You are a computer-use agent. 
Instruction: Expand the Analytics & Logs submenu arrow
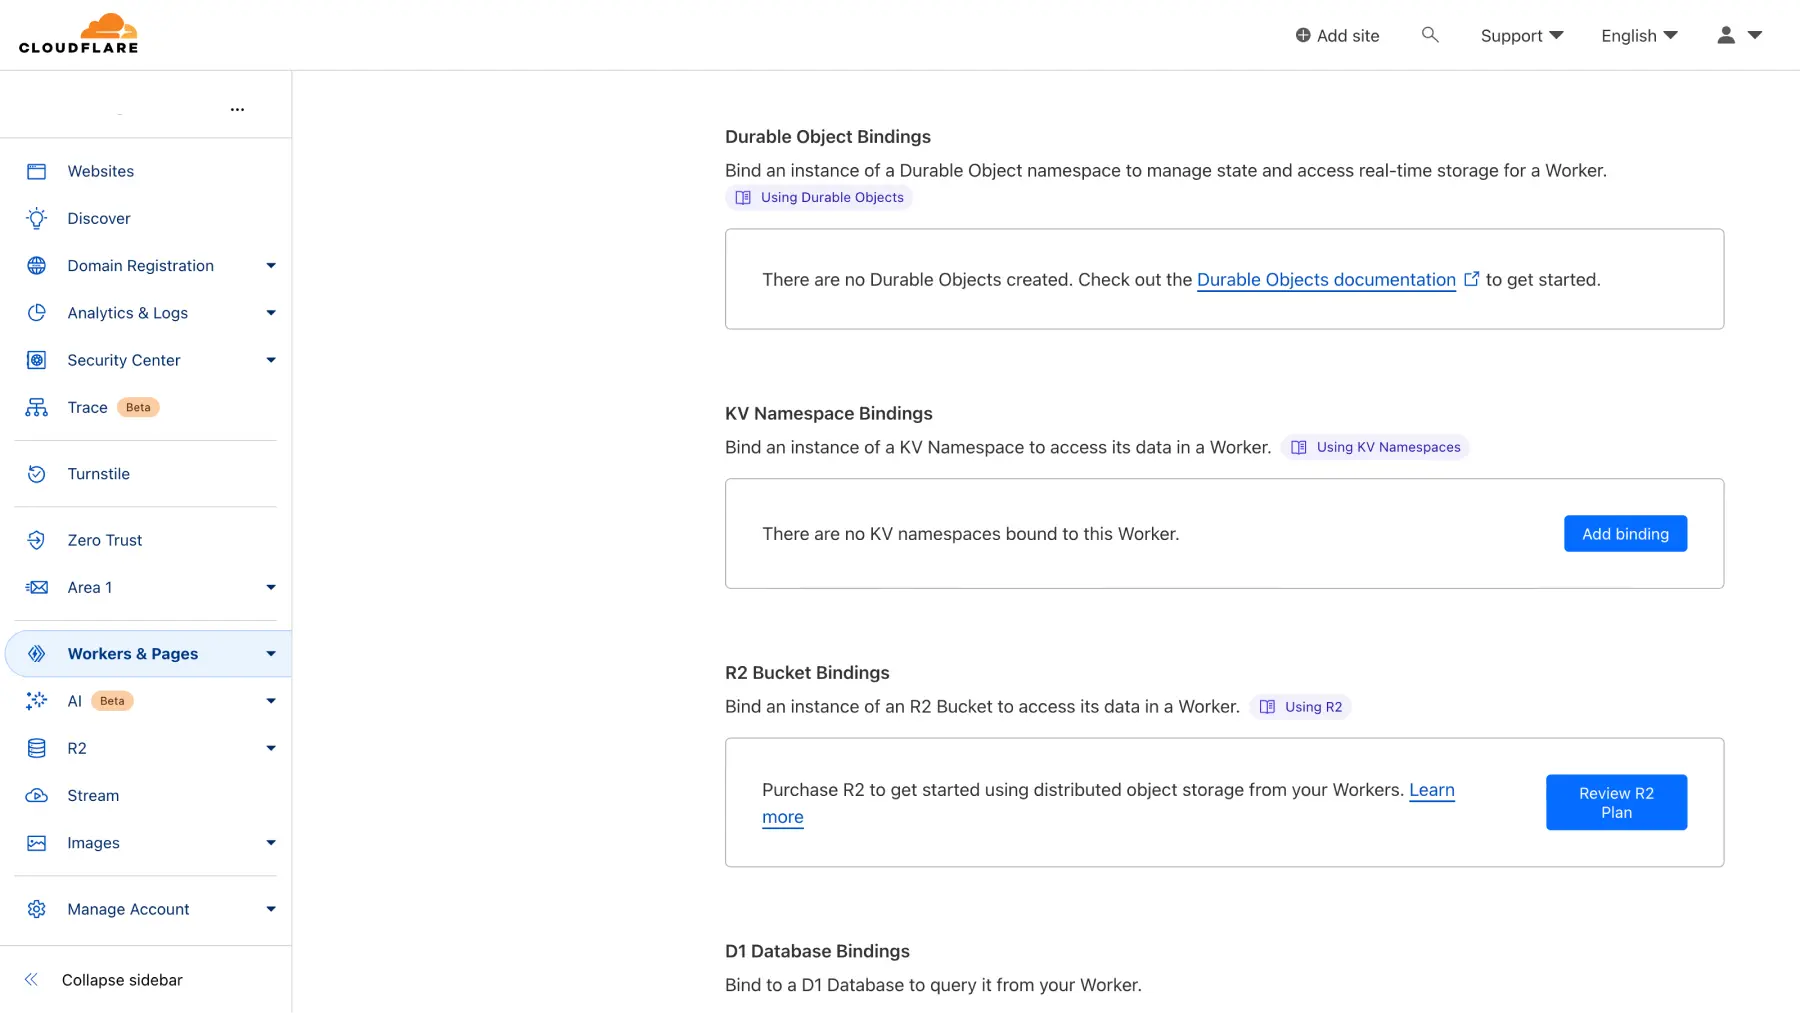point(271,313)
